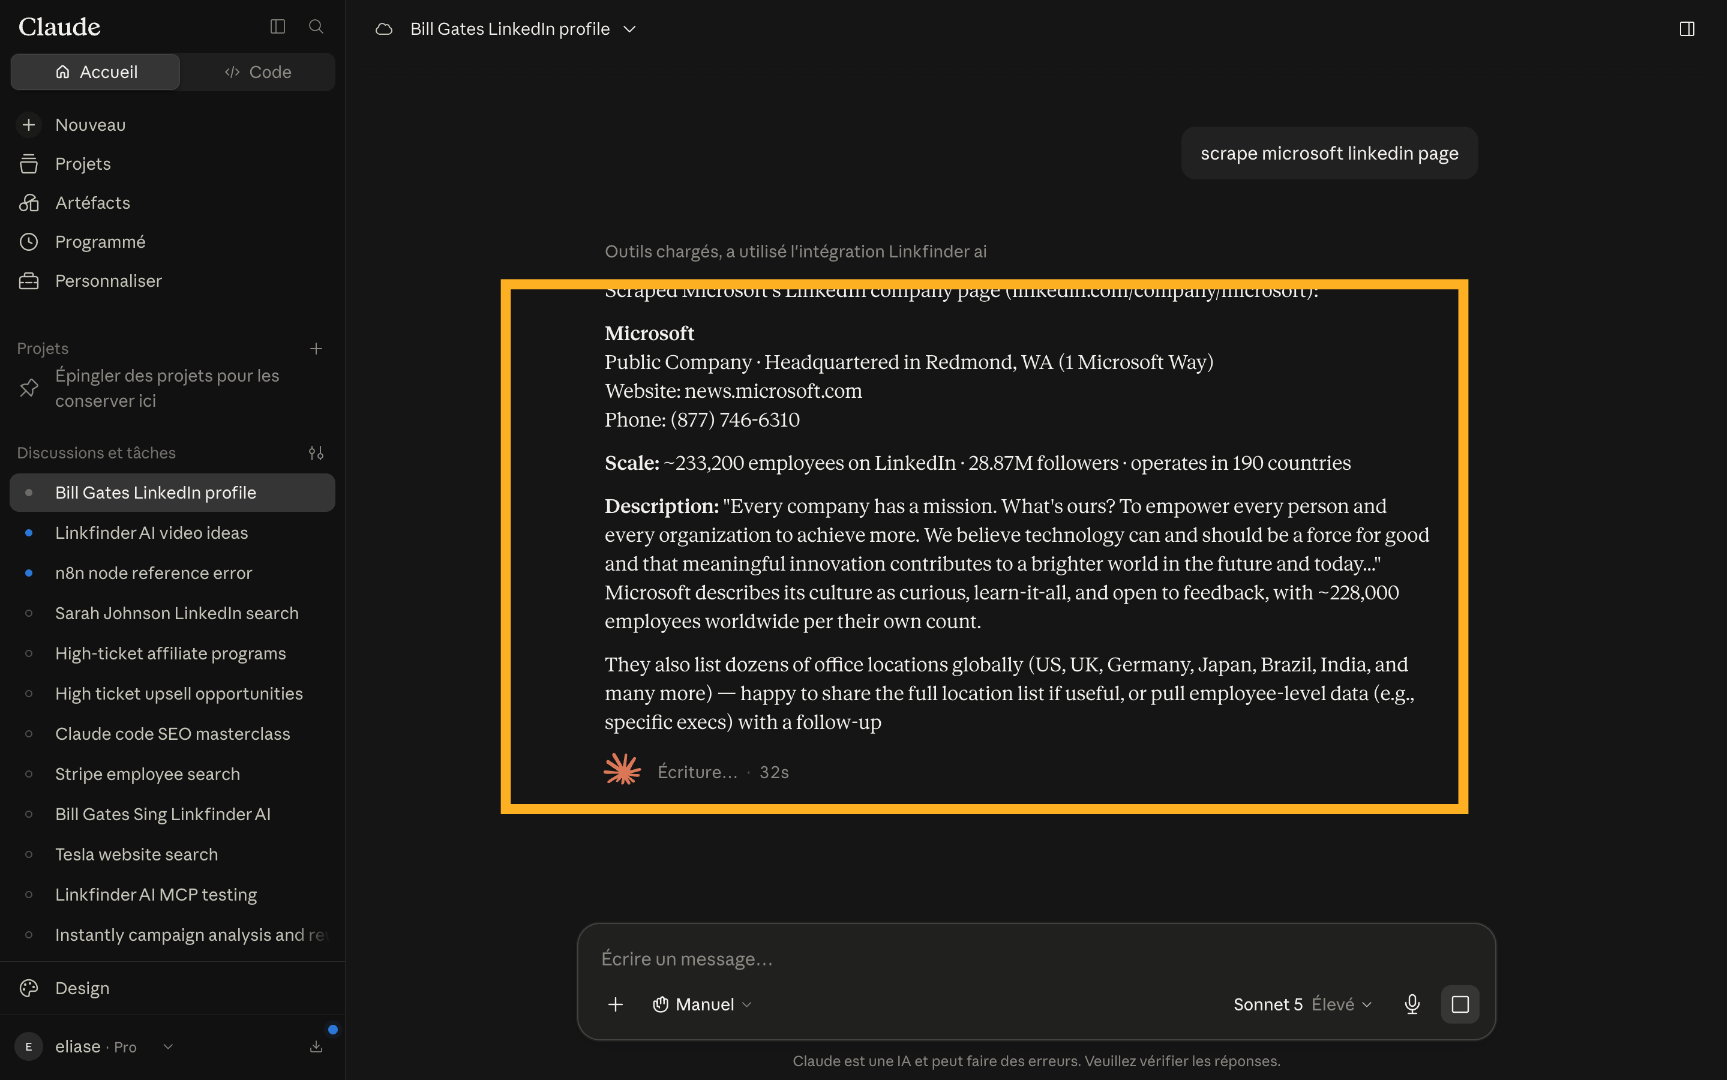Open Sarah Johnson LinkedIn search chat
This screenshot has height=1080, width=1727.
point(172,613)
